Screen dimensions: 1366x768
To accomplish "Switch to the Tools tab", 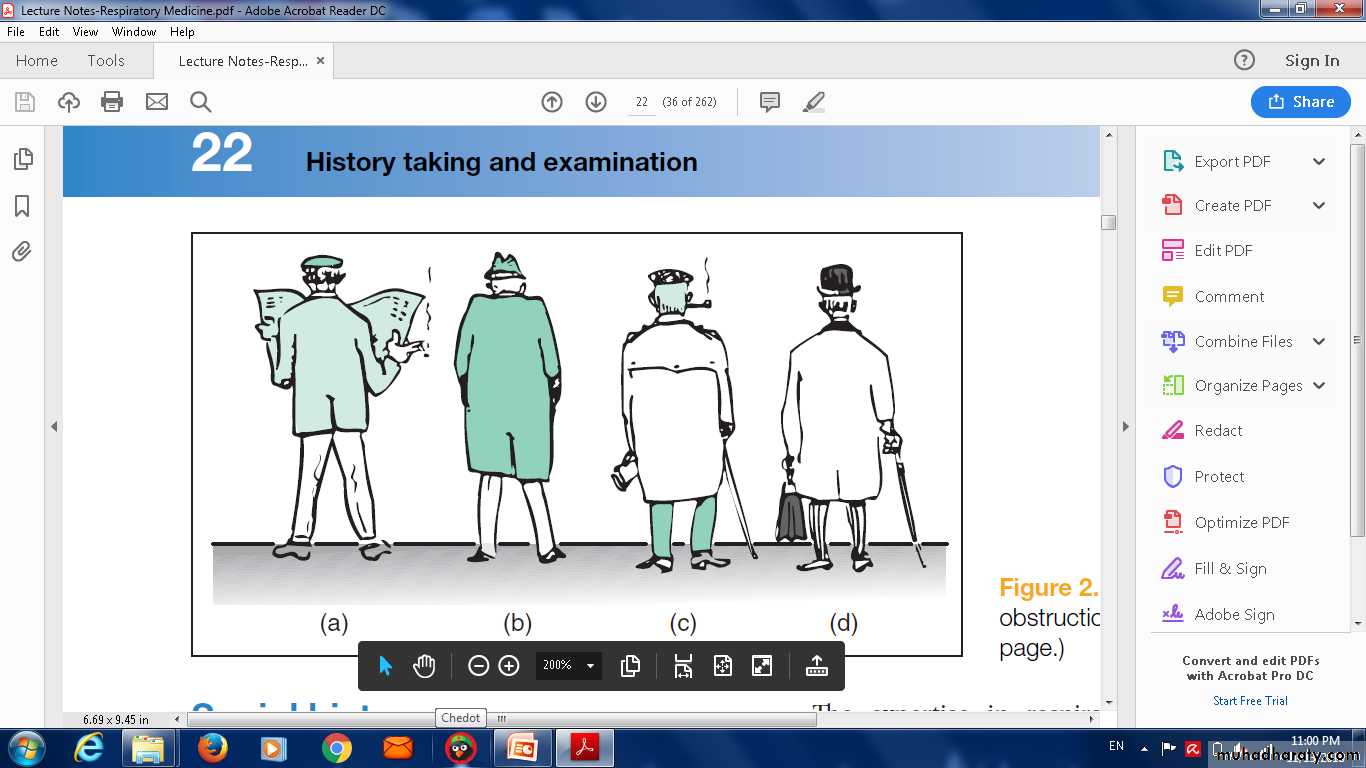I will pyautogui.click(x=106, y=61).
